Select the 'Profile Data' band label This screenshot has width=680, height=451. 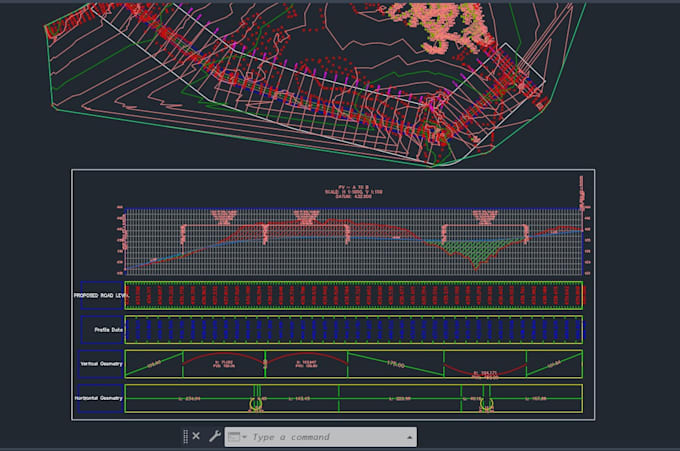(x=108, y=330)
